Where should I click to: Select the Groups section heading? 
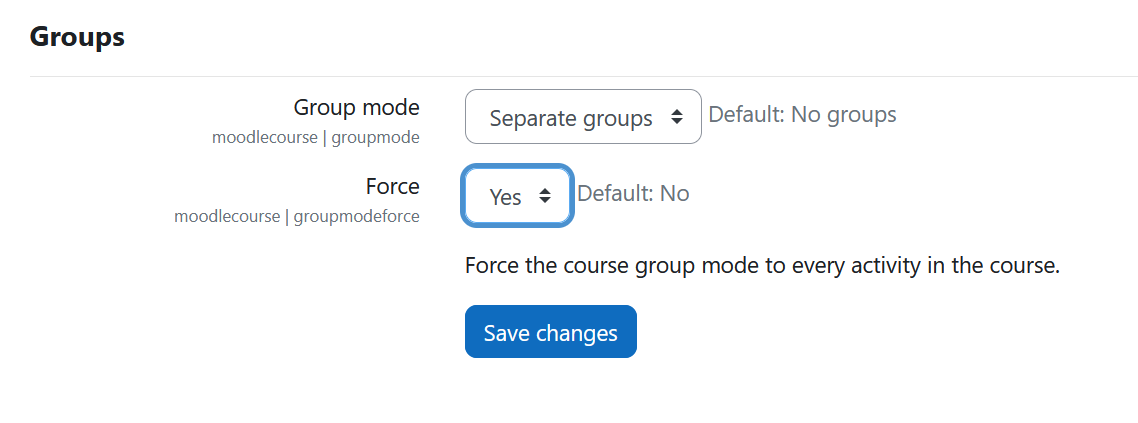[77, 36]
